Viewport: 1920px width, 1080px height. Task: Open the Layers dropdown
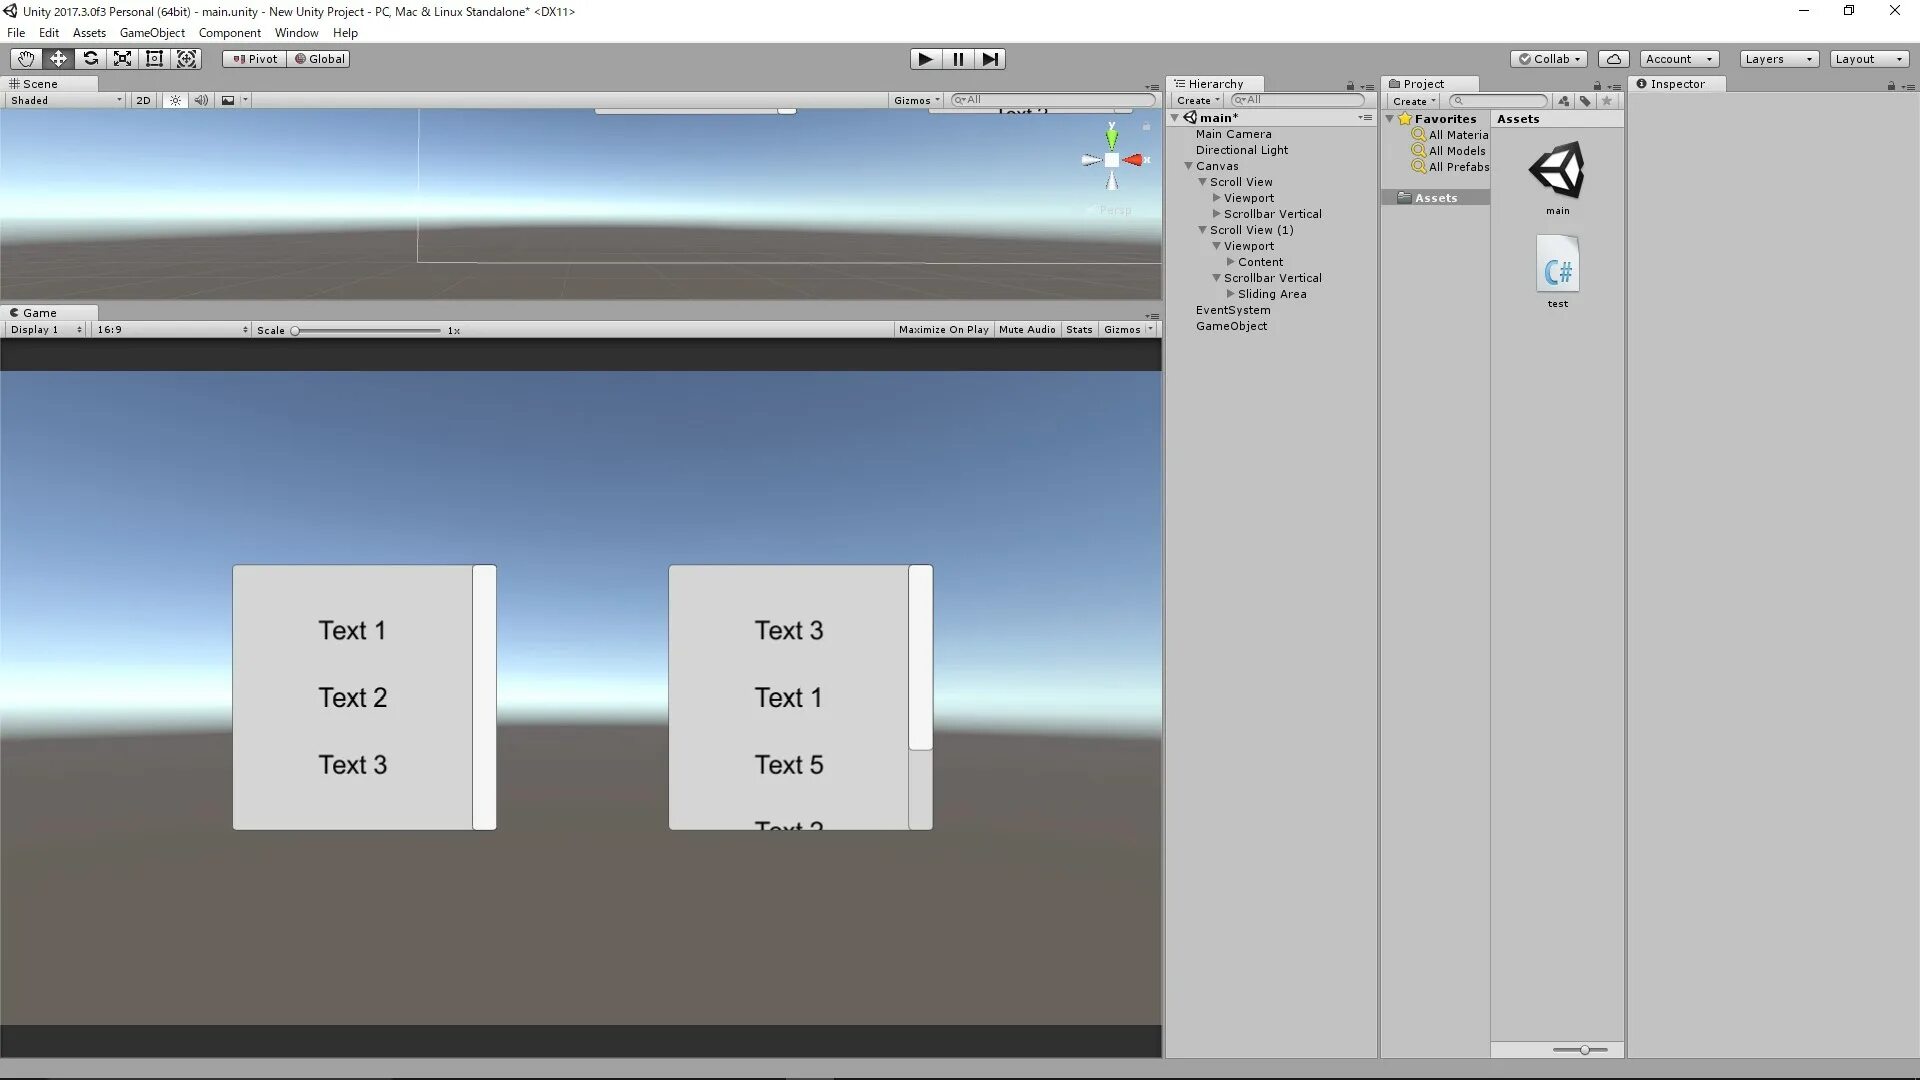[x=1778, y=59]
